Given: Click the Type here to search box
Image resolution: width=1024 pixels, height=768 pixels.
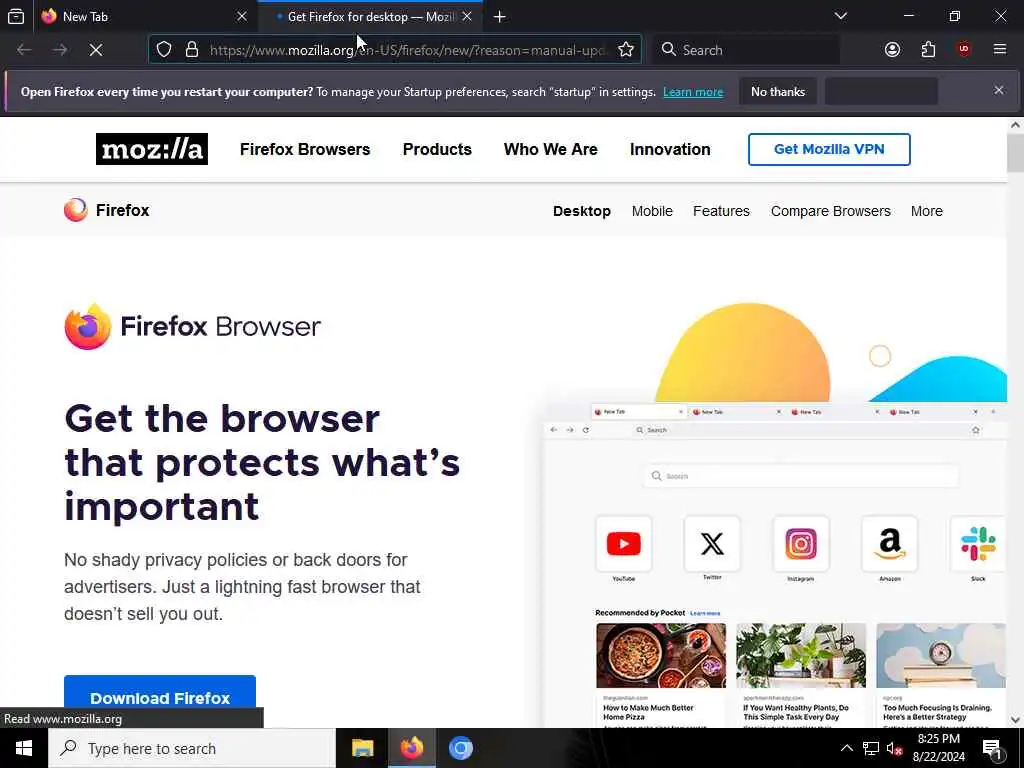Looking at the screenshot, I should (x=192, y=748).
